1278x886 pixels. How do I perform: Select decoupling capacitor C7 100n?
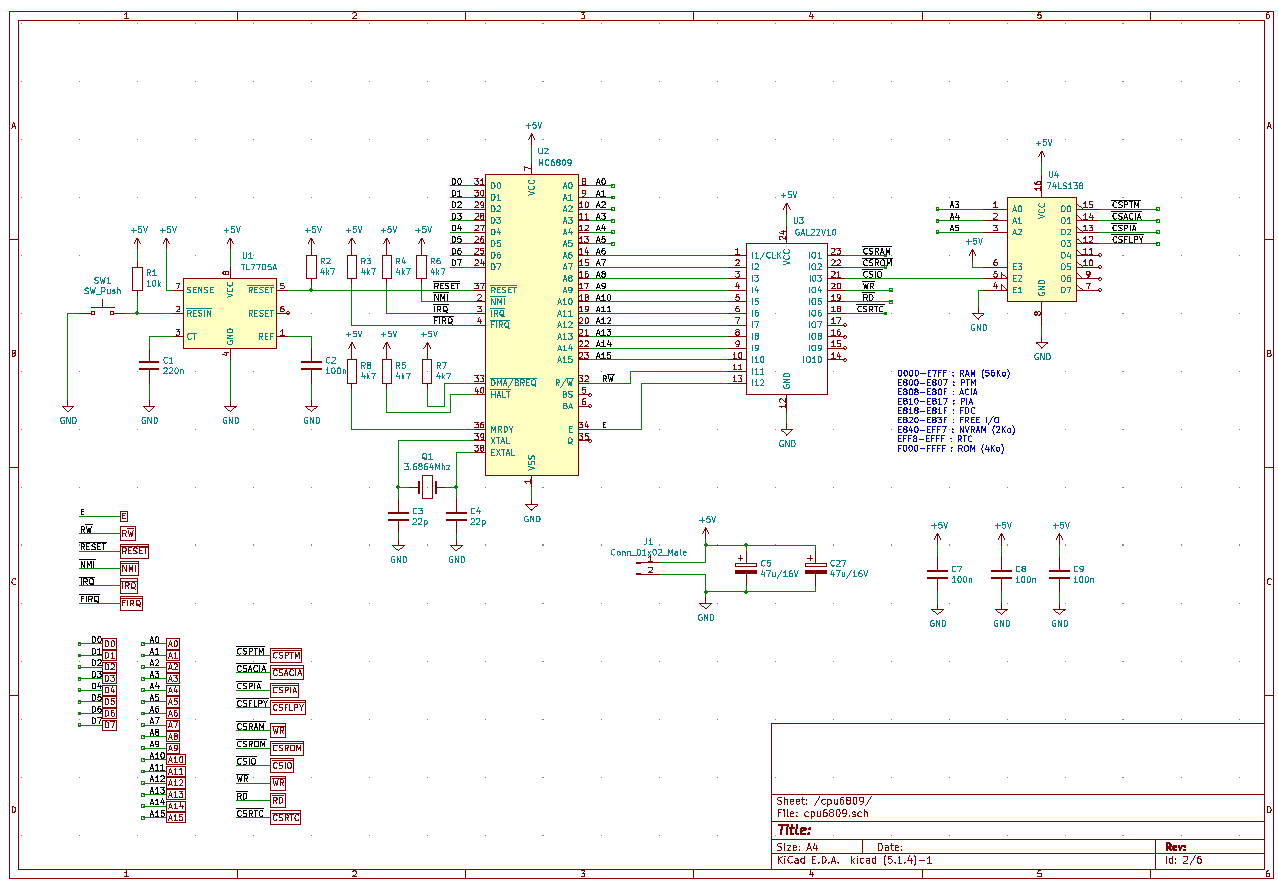click(938, 574)
